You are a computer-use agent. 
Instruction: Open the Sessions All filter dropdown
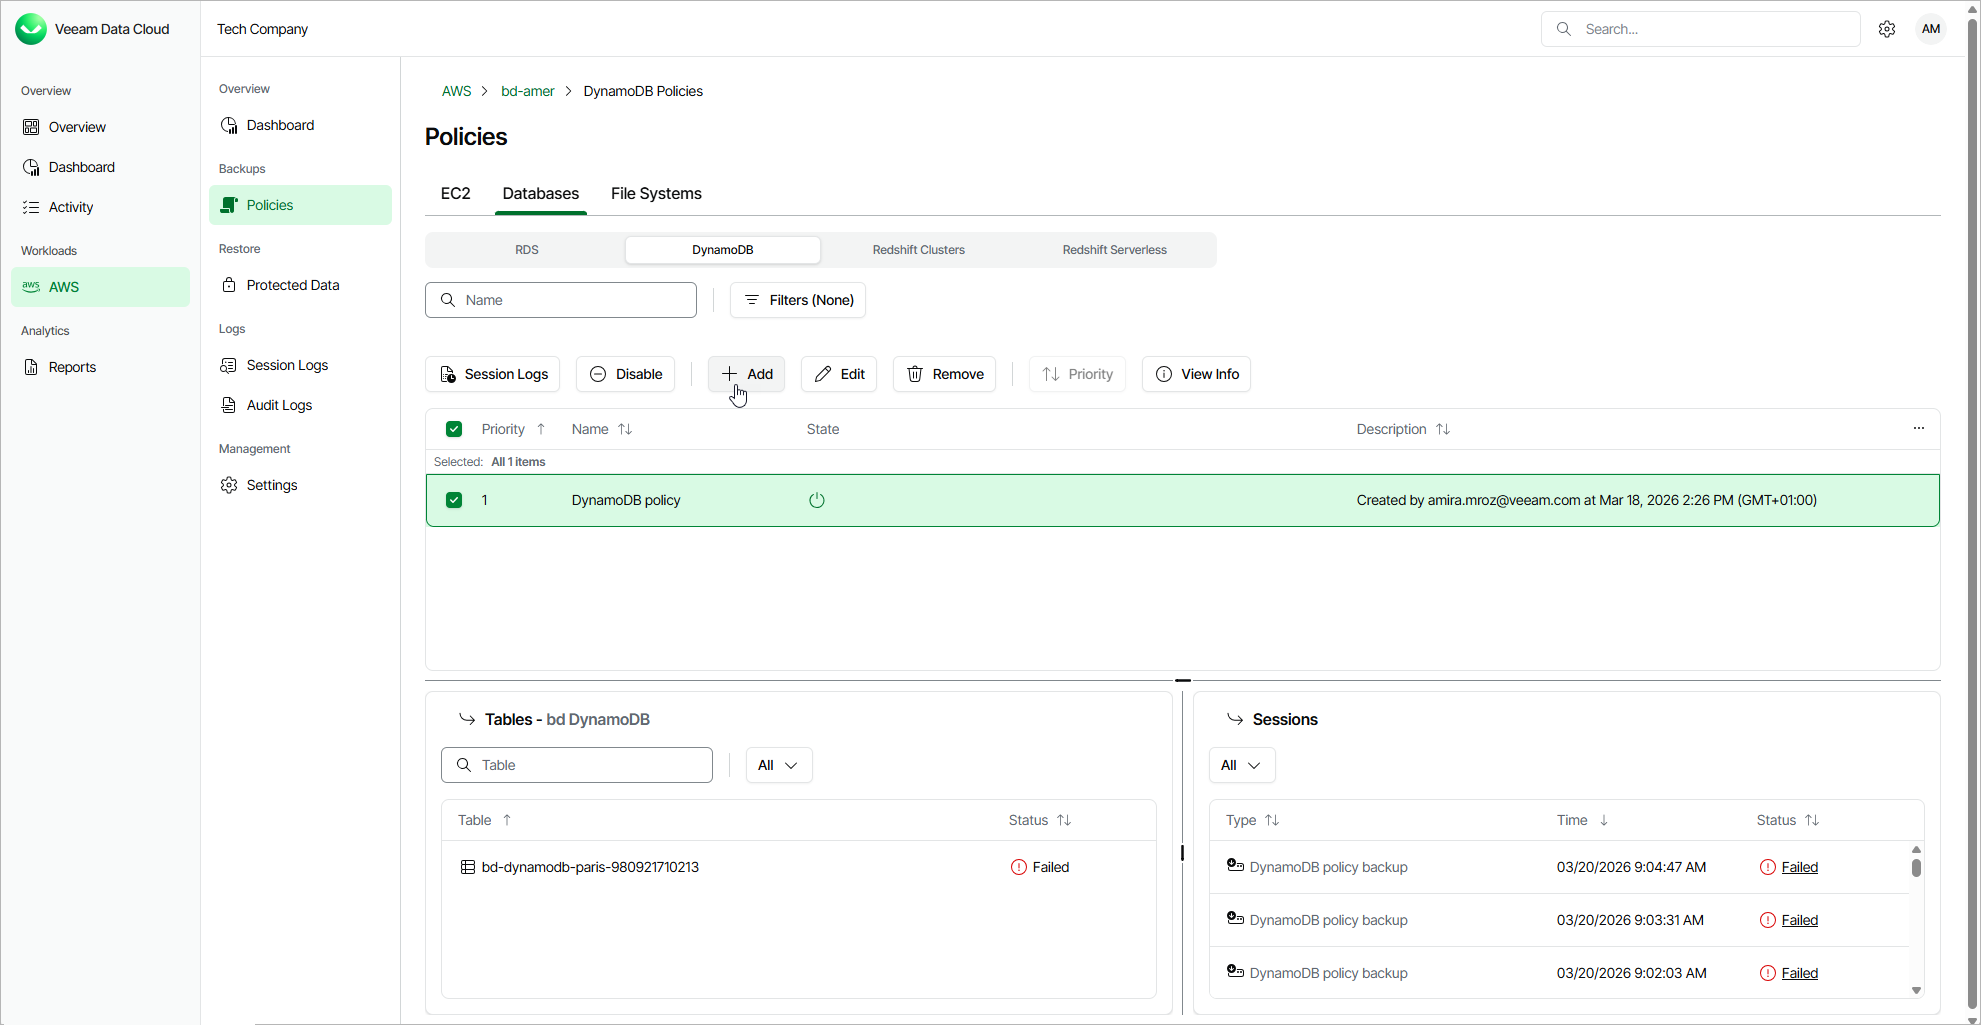click(1242, 765)
